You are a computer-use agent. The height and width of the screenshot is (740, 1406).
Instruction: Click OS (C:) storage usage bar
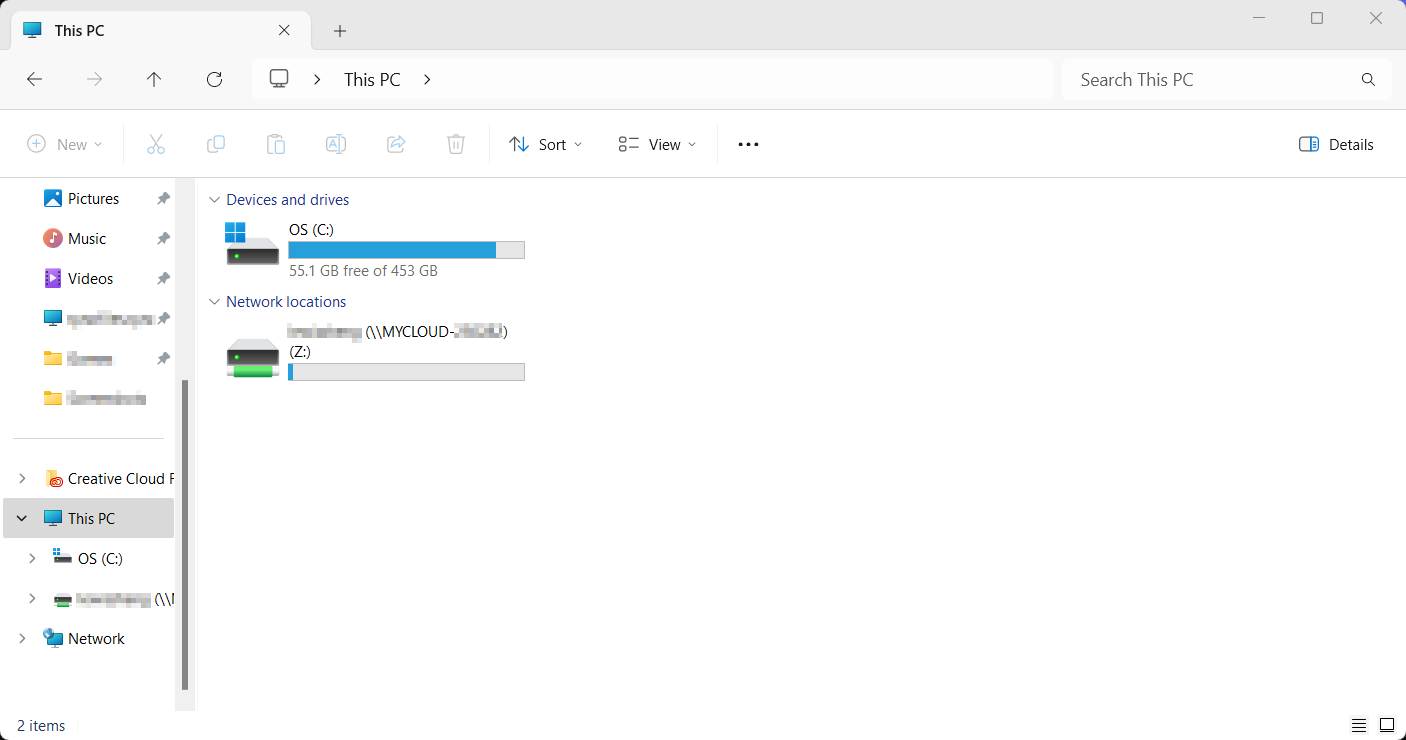(x=406, y=250)
